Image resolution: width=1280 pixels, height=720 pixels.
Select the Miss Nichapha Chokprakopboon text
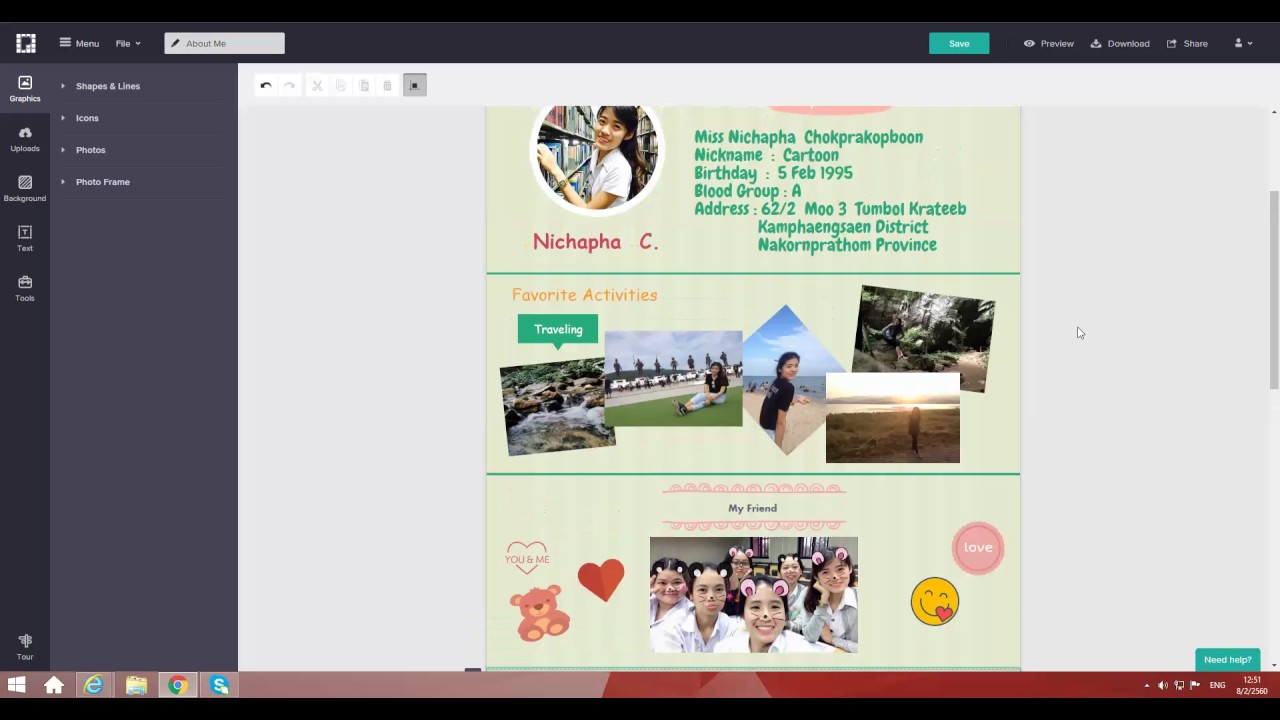pos(808,137)
